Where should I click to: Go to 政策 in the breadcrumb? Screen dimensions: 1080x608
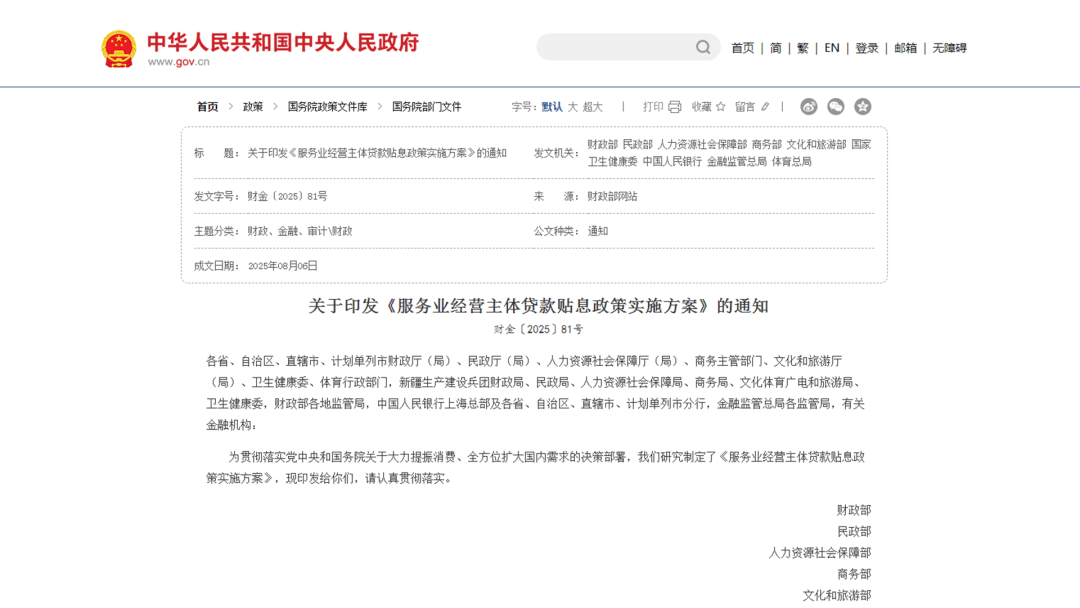253,107
